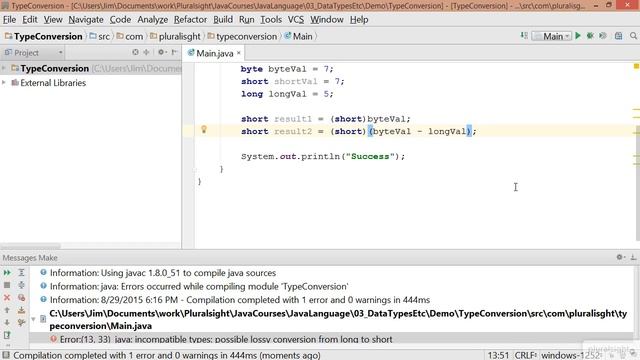This screenshot has height=360, width=640.
Task: Open Messages panel gear settings icon
Action: 620,257
